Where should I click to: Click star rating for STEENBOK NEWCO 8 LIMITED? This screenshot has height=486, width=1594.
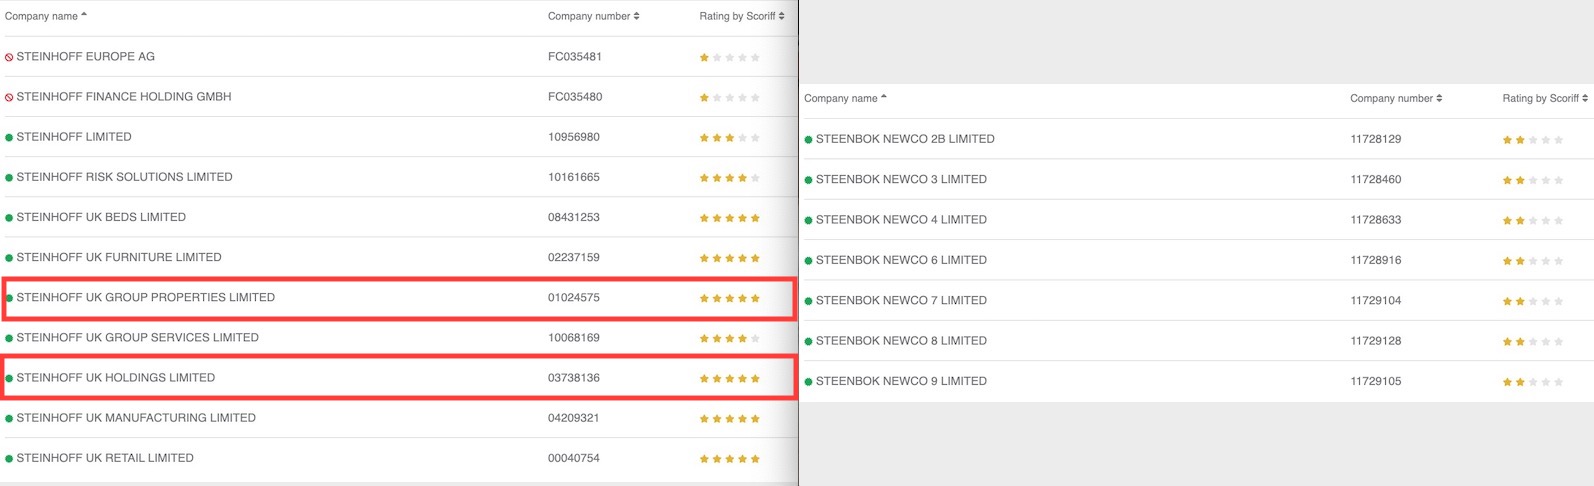(1532, 341)
